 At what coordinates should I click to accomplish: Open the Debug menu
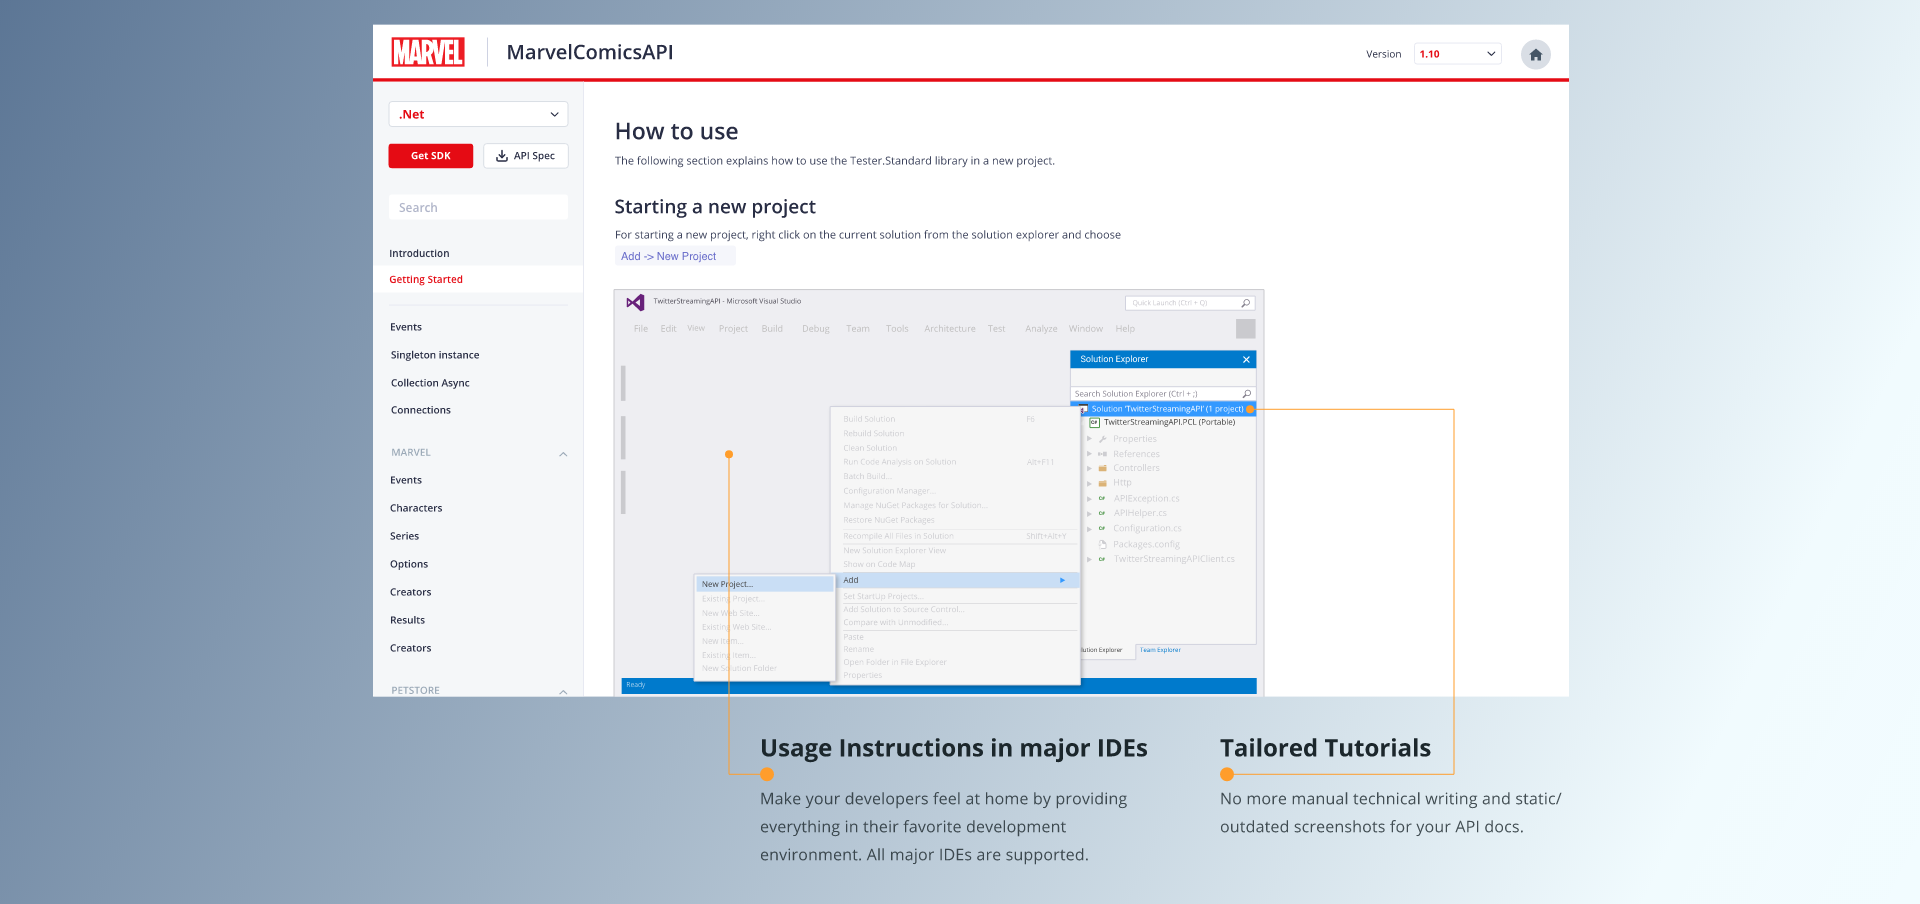[x=816, y=329]
